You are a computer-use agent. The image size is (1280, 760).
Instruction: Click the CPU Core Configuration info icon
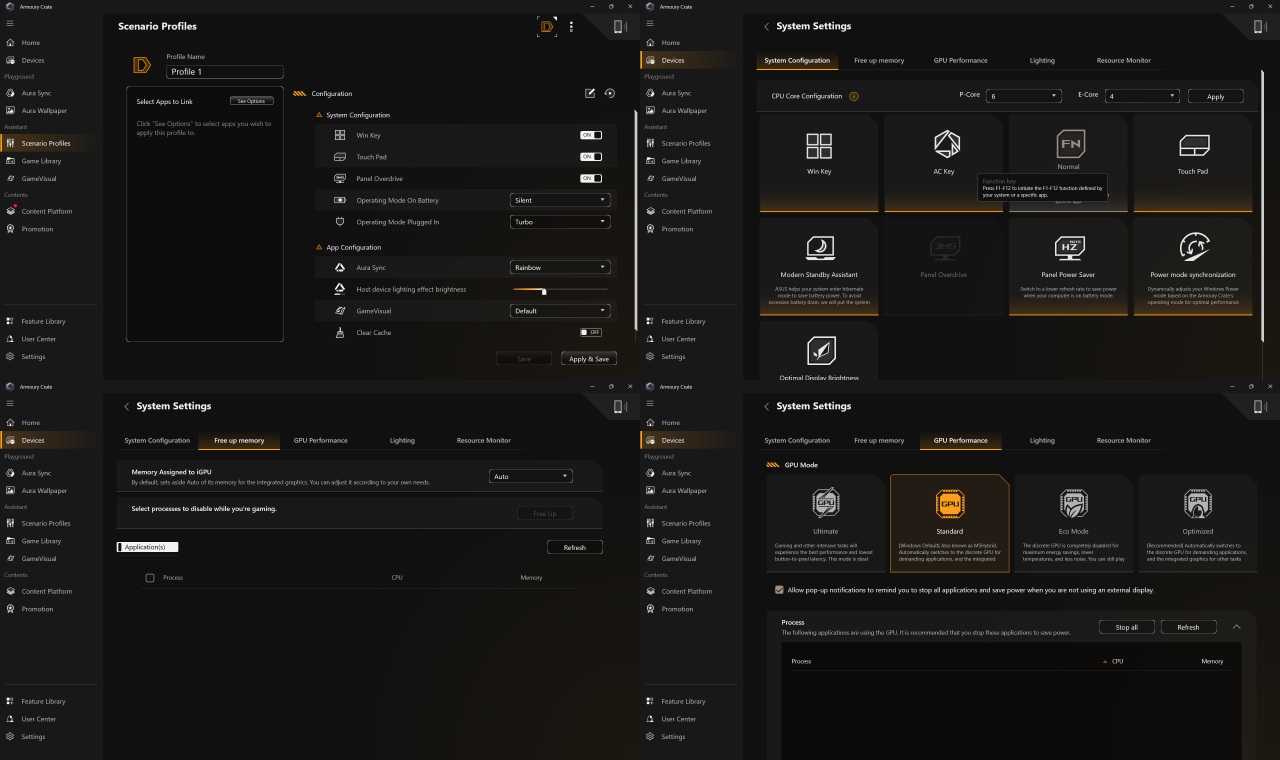tap(854, 96)
